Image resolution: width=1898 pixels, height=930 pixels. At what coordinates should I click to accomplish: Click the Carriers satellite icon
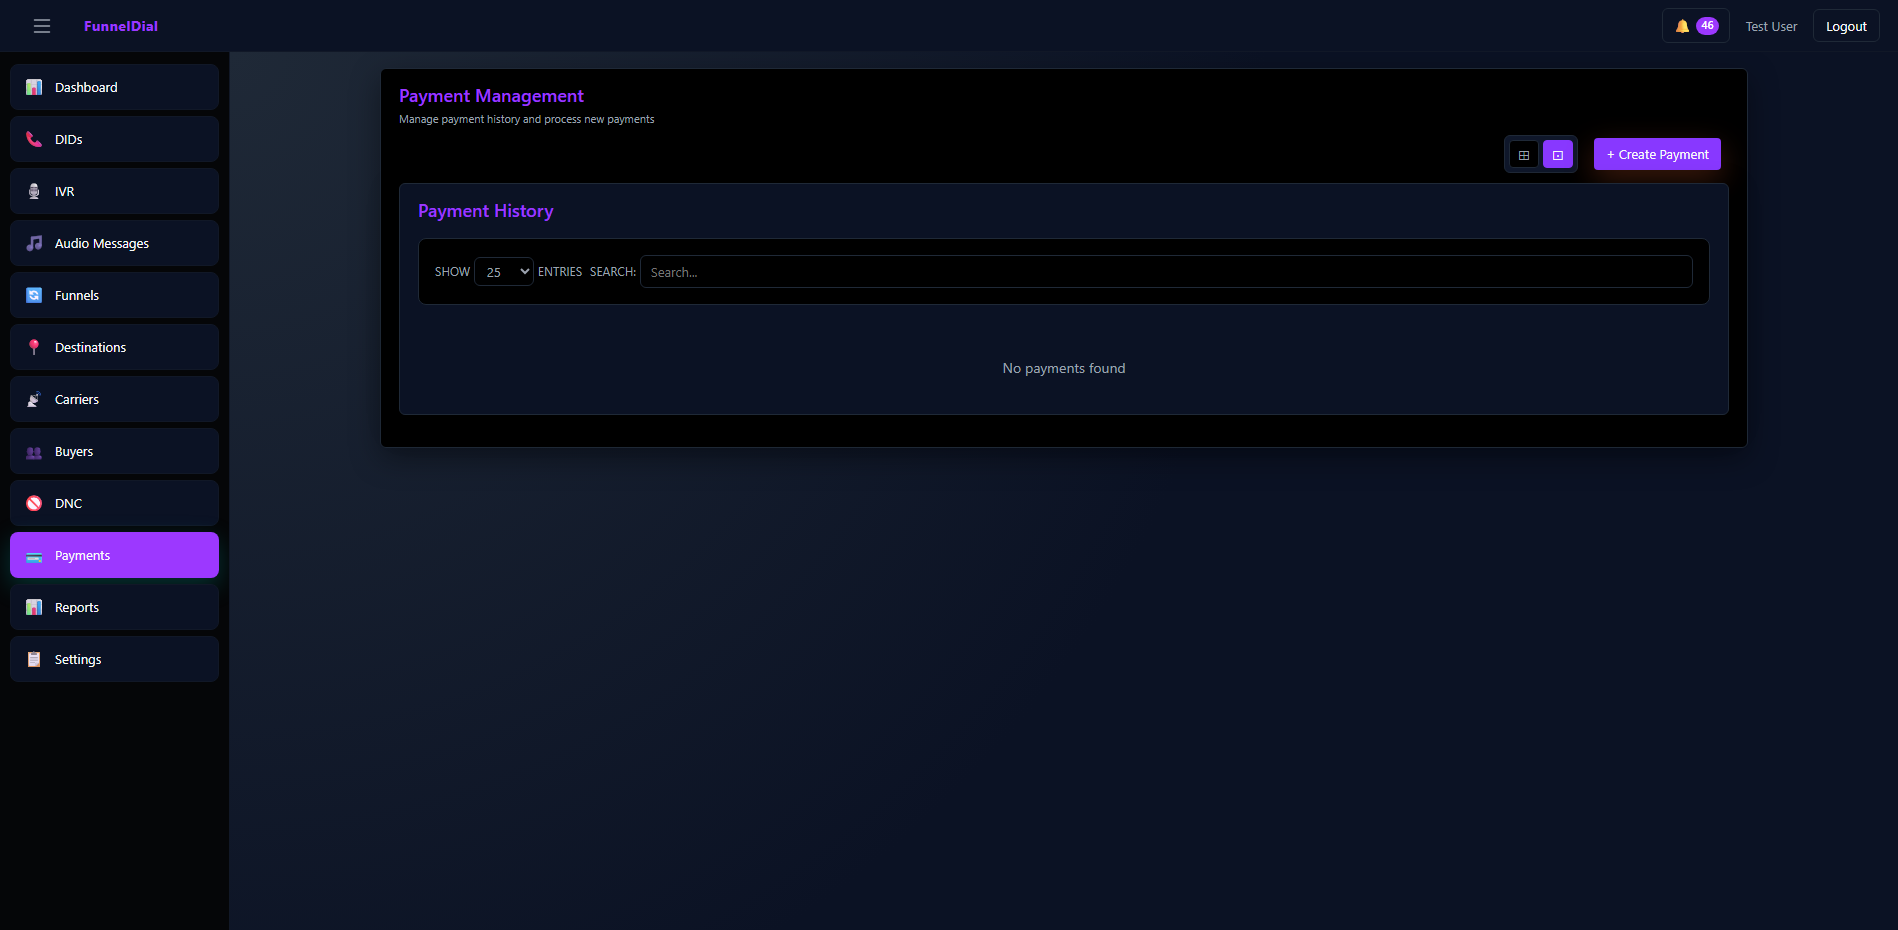pos(34,399)
